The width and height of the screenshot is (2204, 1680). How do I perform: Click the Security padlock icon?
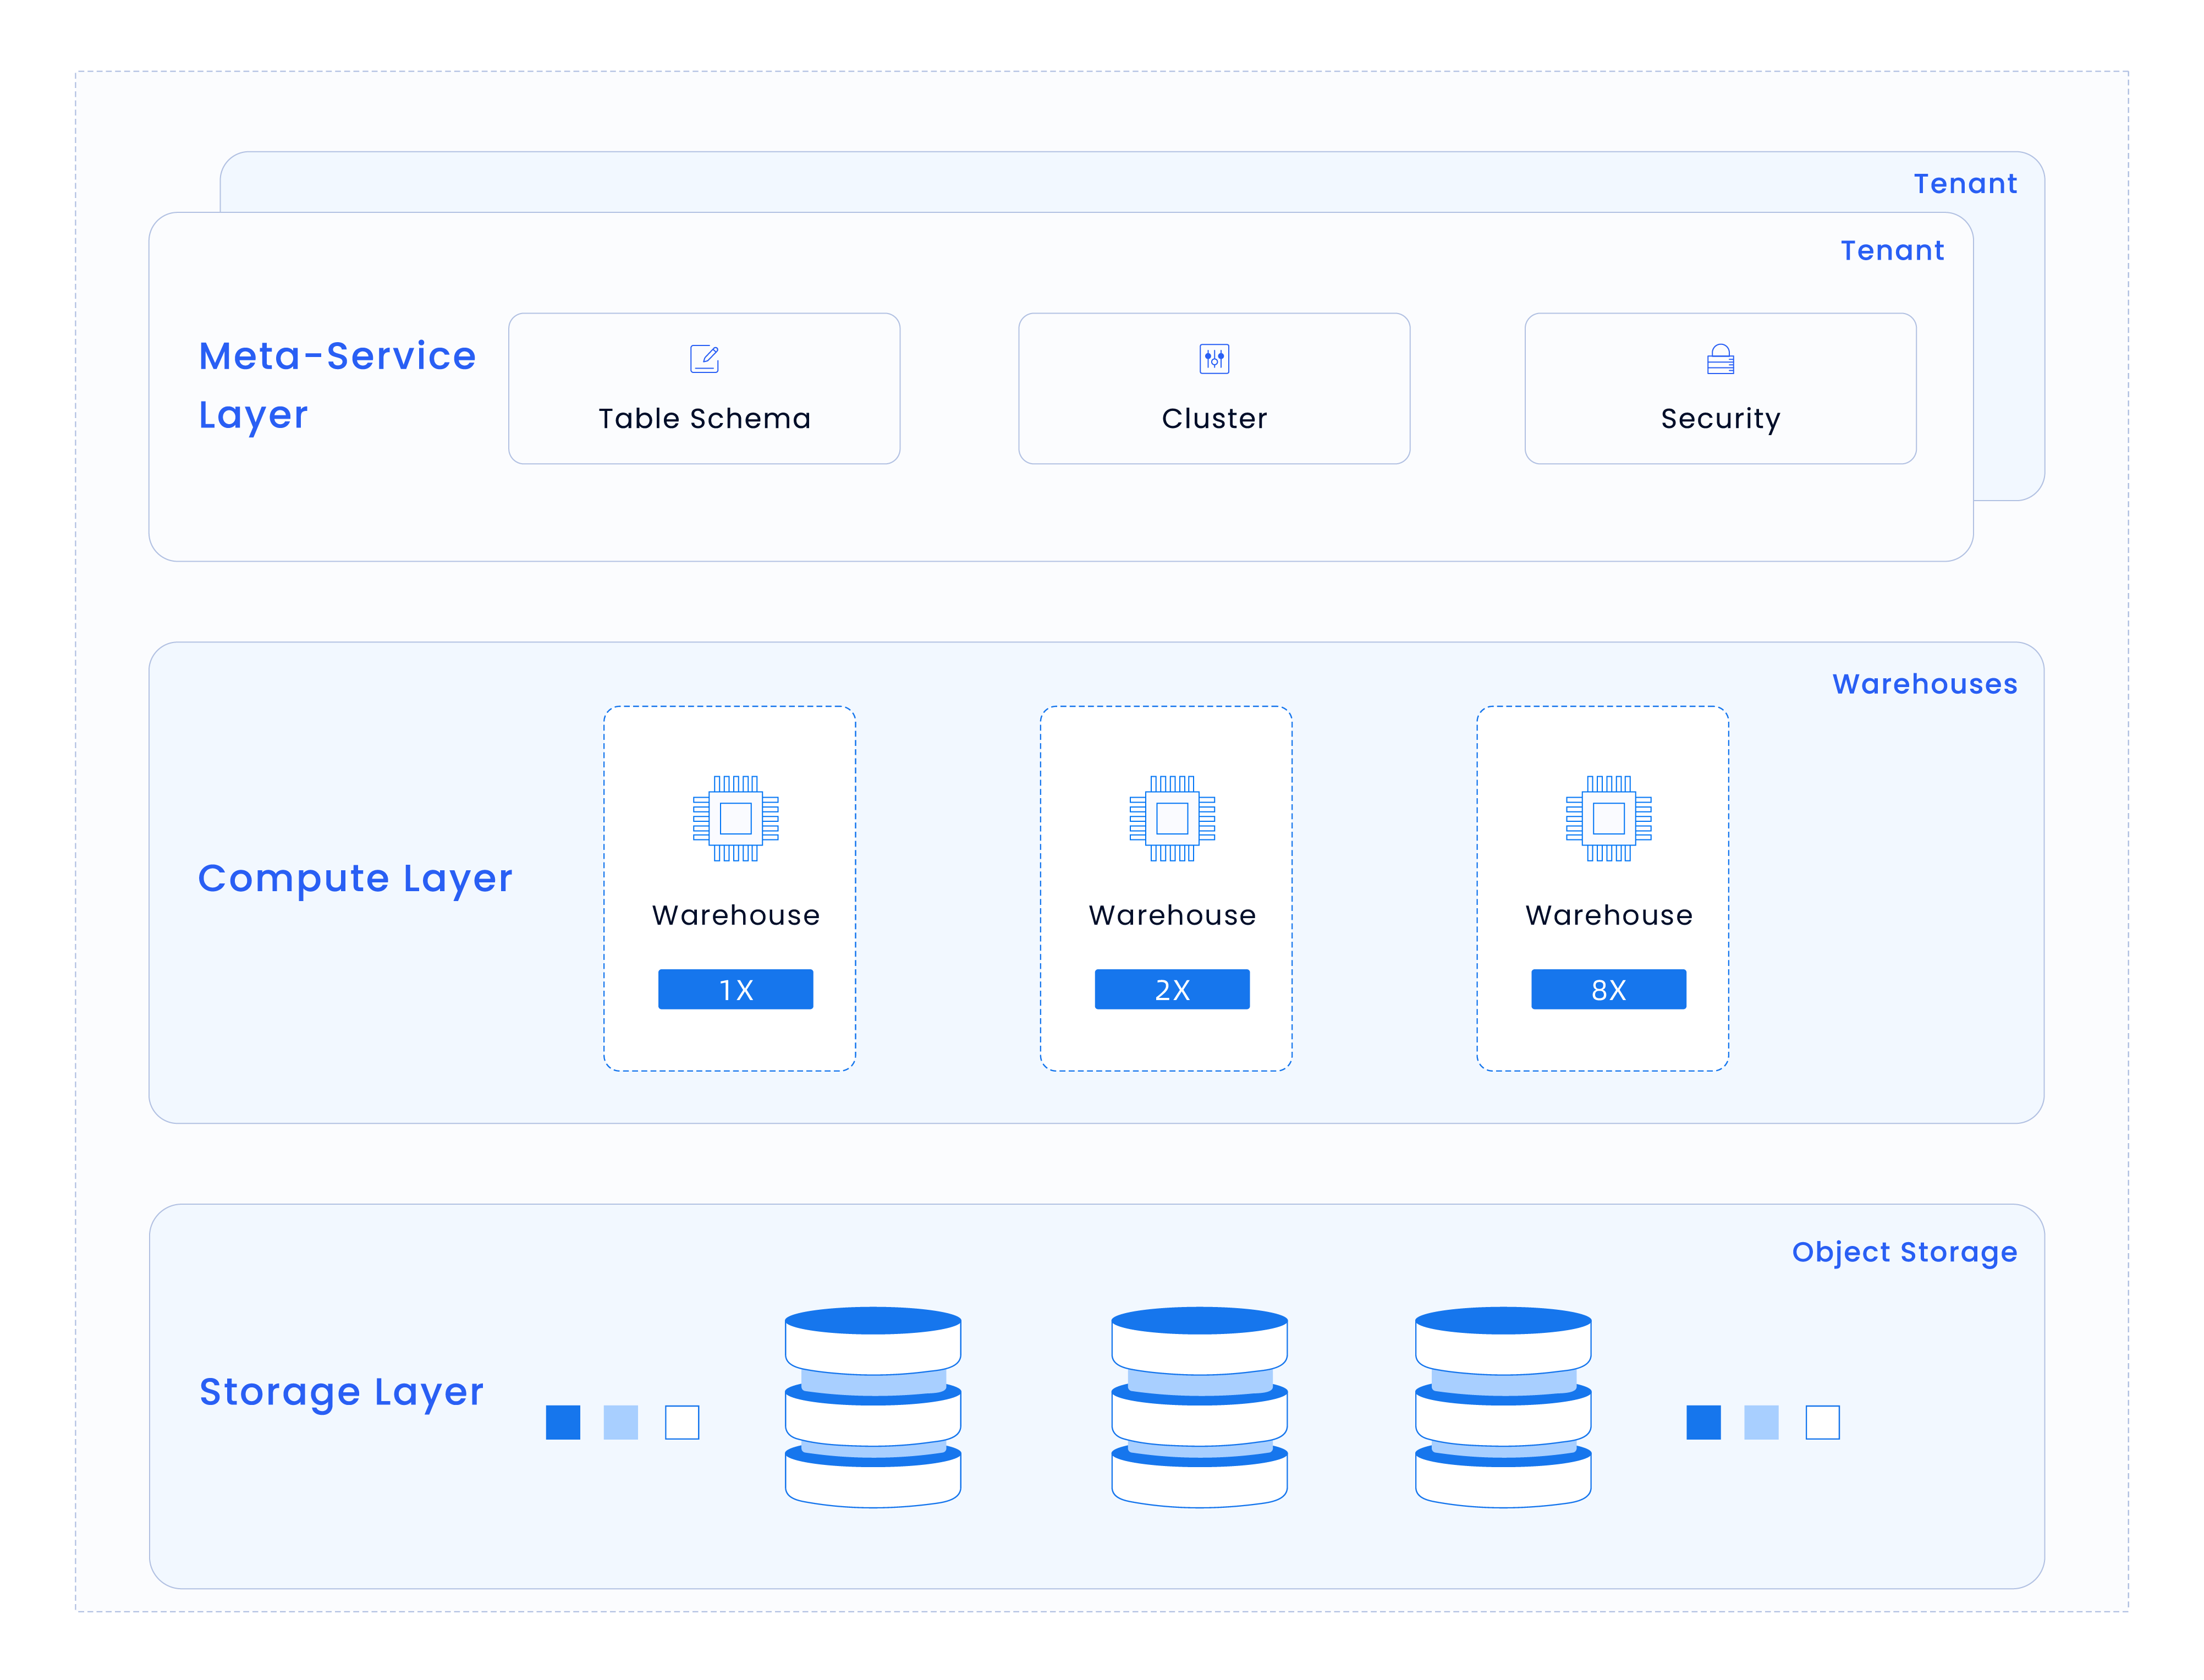pos(1719,358)
